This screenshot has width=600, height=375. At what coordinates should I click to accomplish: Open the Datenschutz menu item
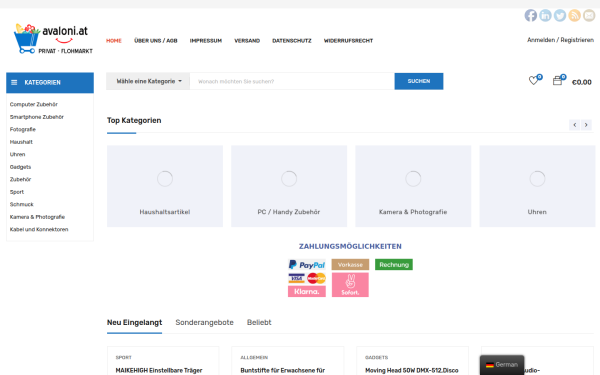click(x=292, y=41)
